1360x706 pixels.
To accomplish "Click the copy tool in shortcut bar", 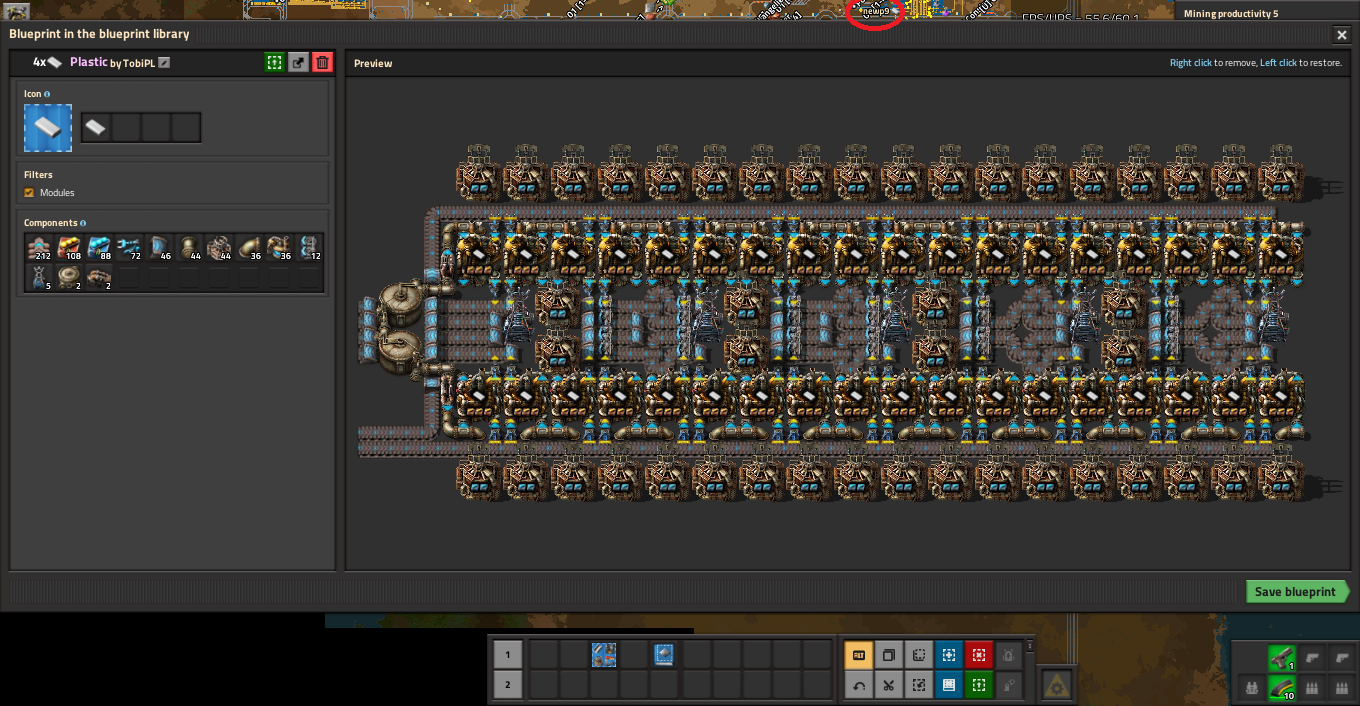I will point(888,656).
